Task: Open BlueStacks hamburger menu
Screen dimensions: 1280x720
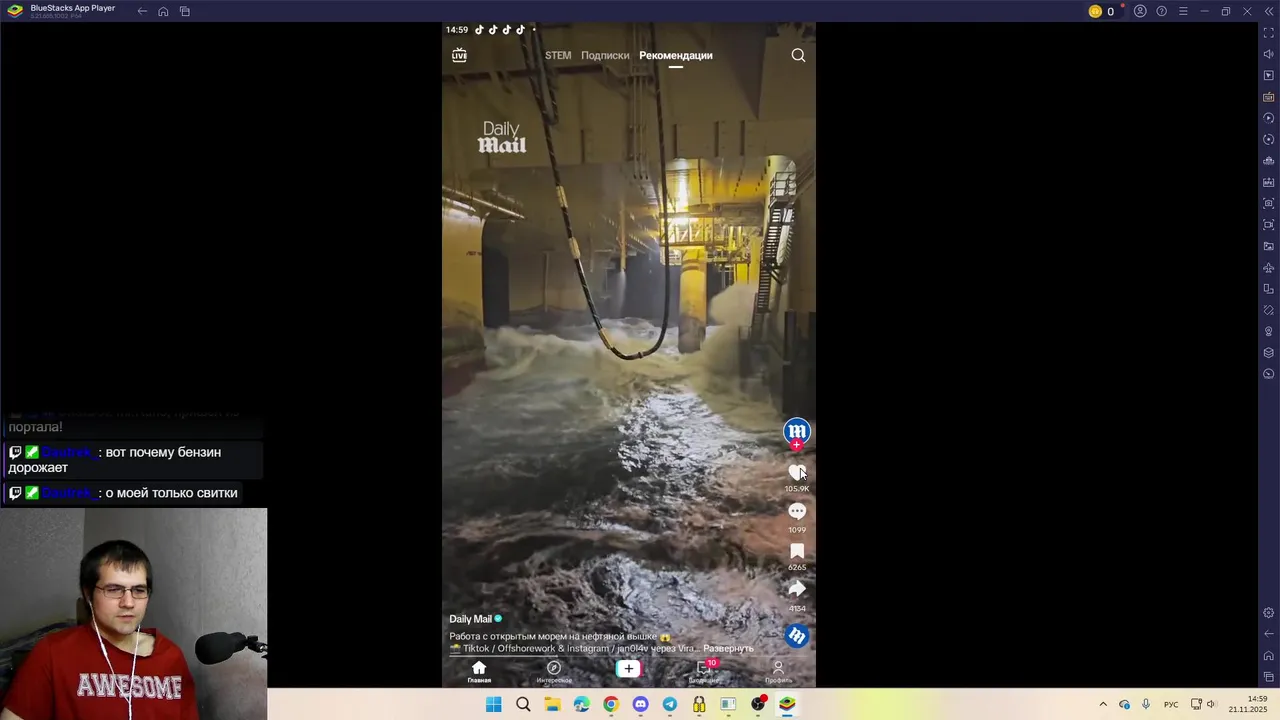Action: (1183, 11)
